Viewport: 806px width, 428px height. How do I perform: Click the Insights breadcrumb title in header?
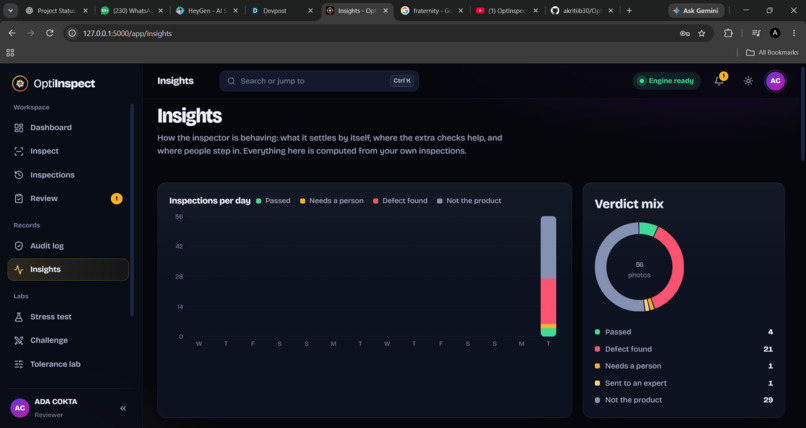pyautogui.click(x=175, y=81)
